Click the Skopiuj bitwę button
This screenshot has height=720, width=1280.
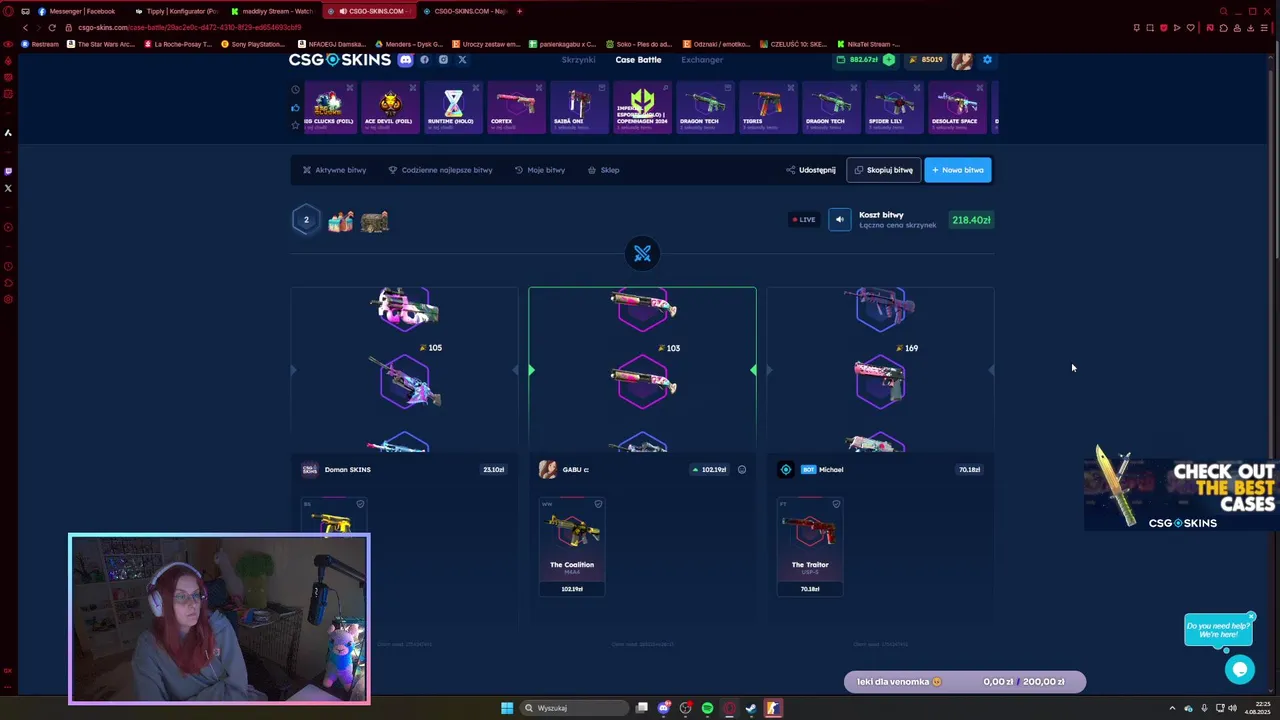(883, 170)
